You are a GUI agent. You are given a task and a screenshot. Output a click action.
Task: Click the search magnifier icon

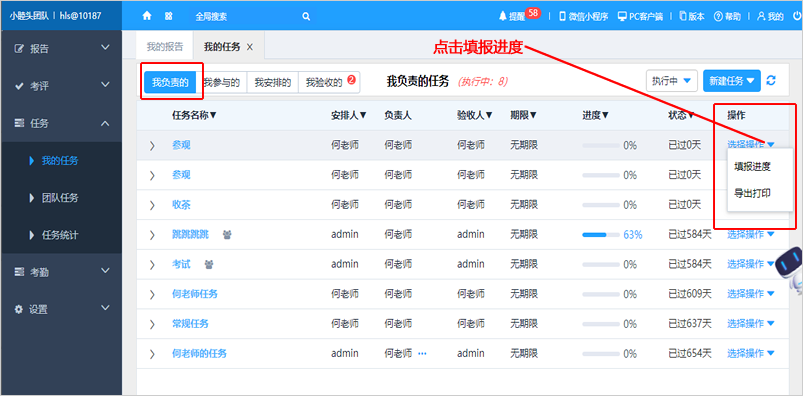point(306,16)
